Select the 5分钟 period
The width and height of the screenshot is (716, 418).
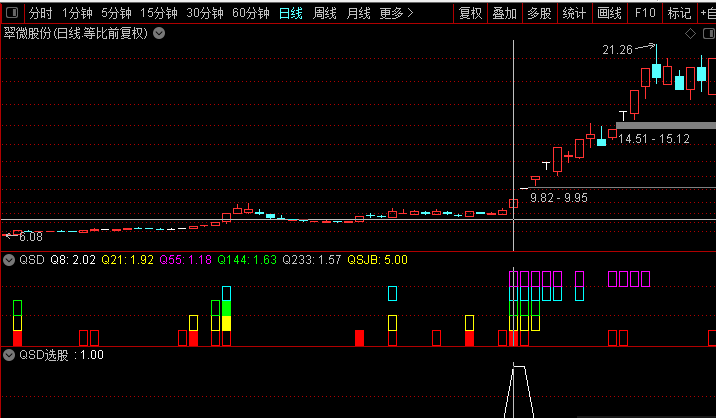tap(116, 13)
